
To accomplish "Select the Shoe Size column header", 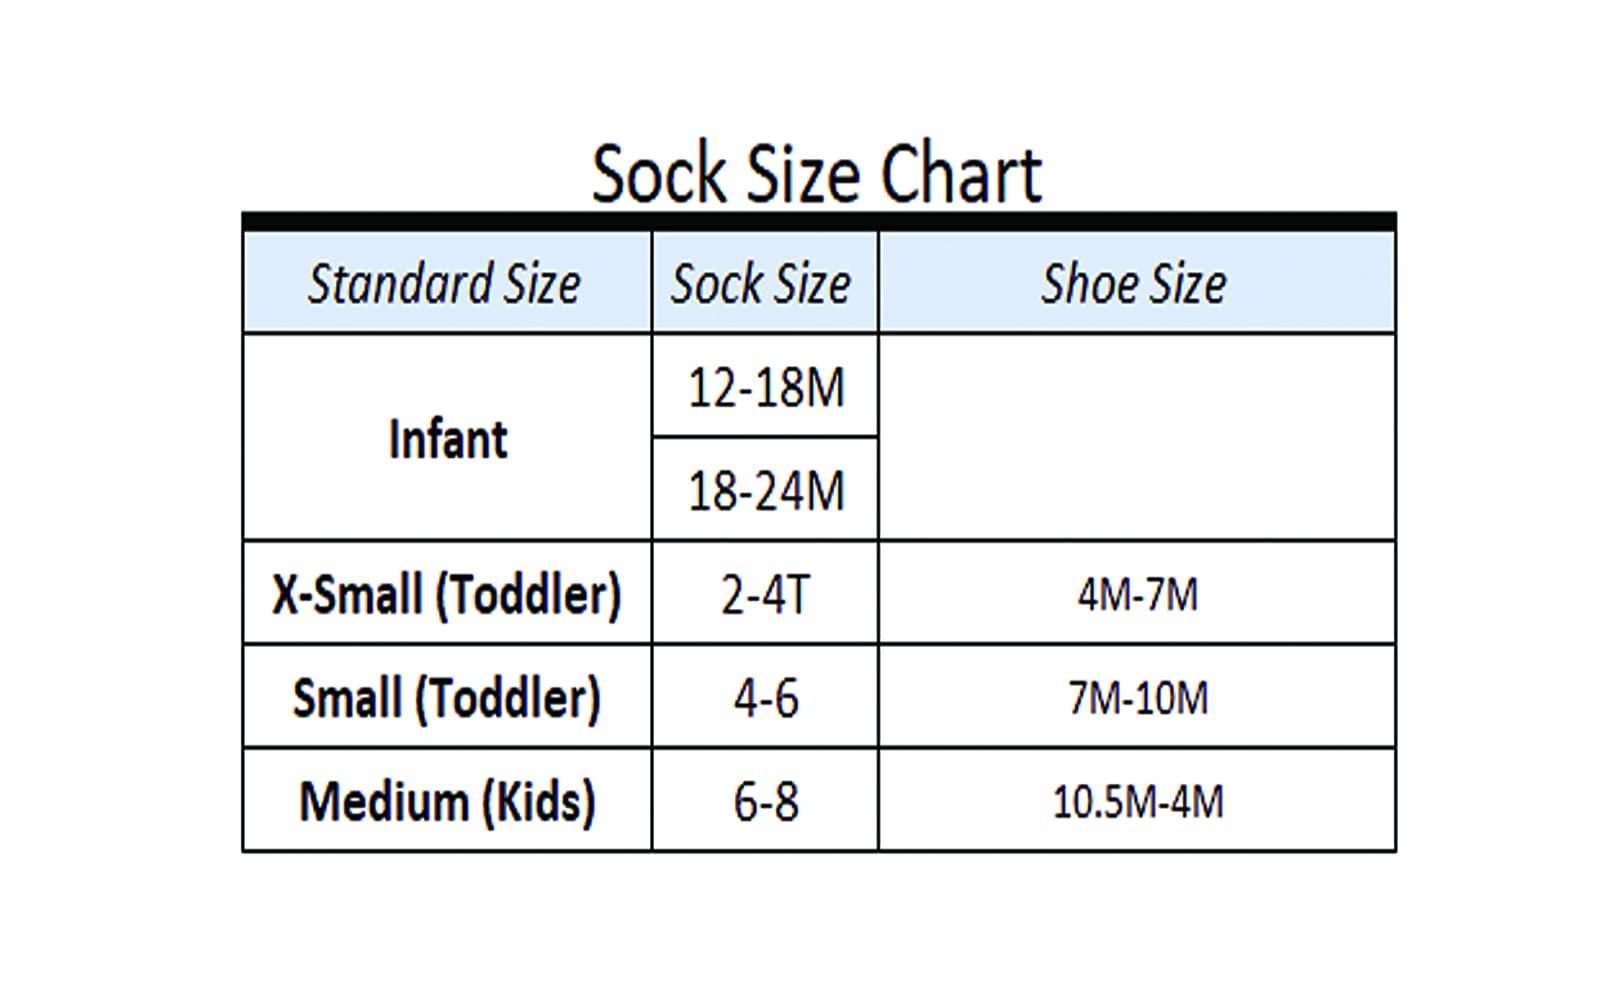I will pos(1137,283).
